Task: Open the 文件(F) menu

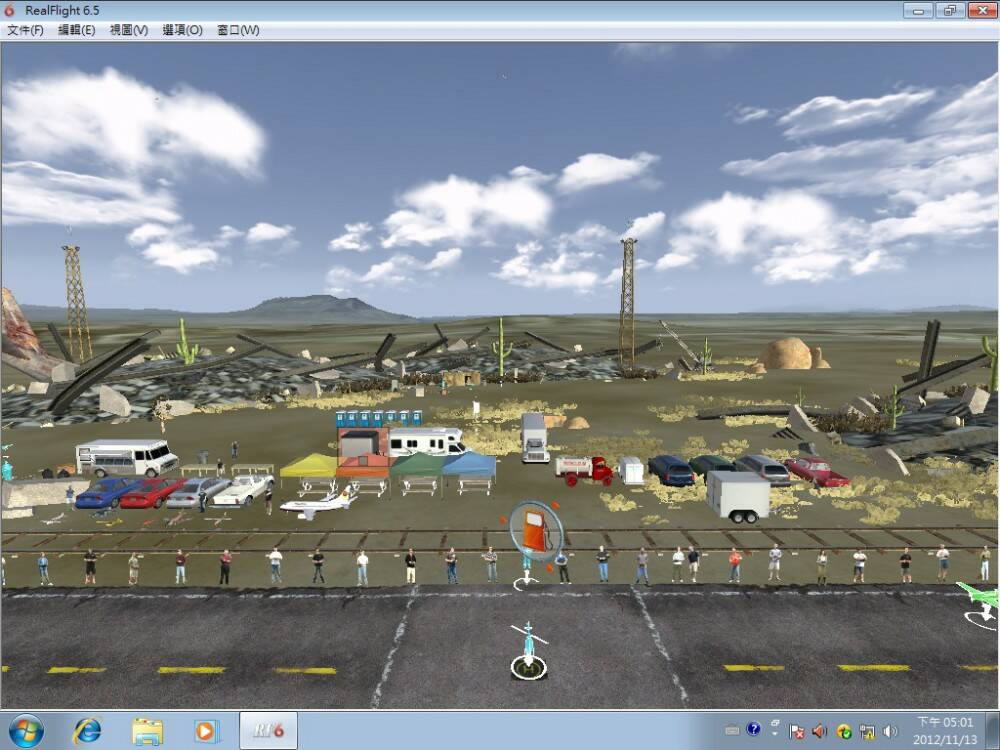Action: (26, 30)
